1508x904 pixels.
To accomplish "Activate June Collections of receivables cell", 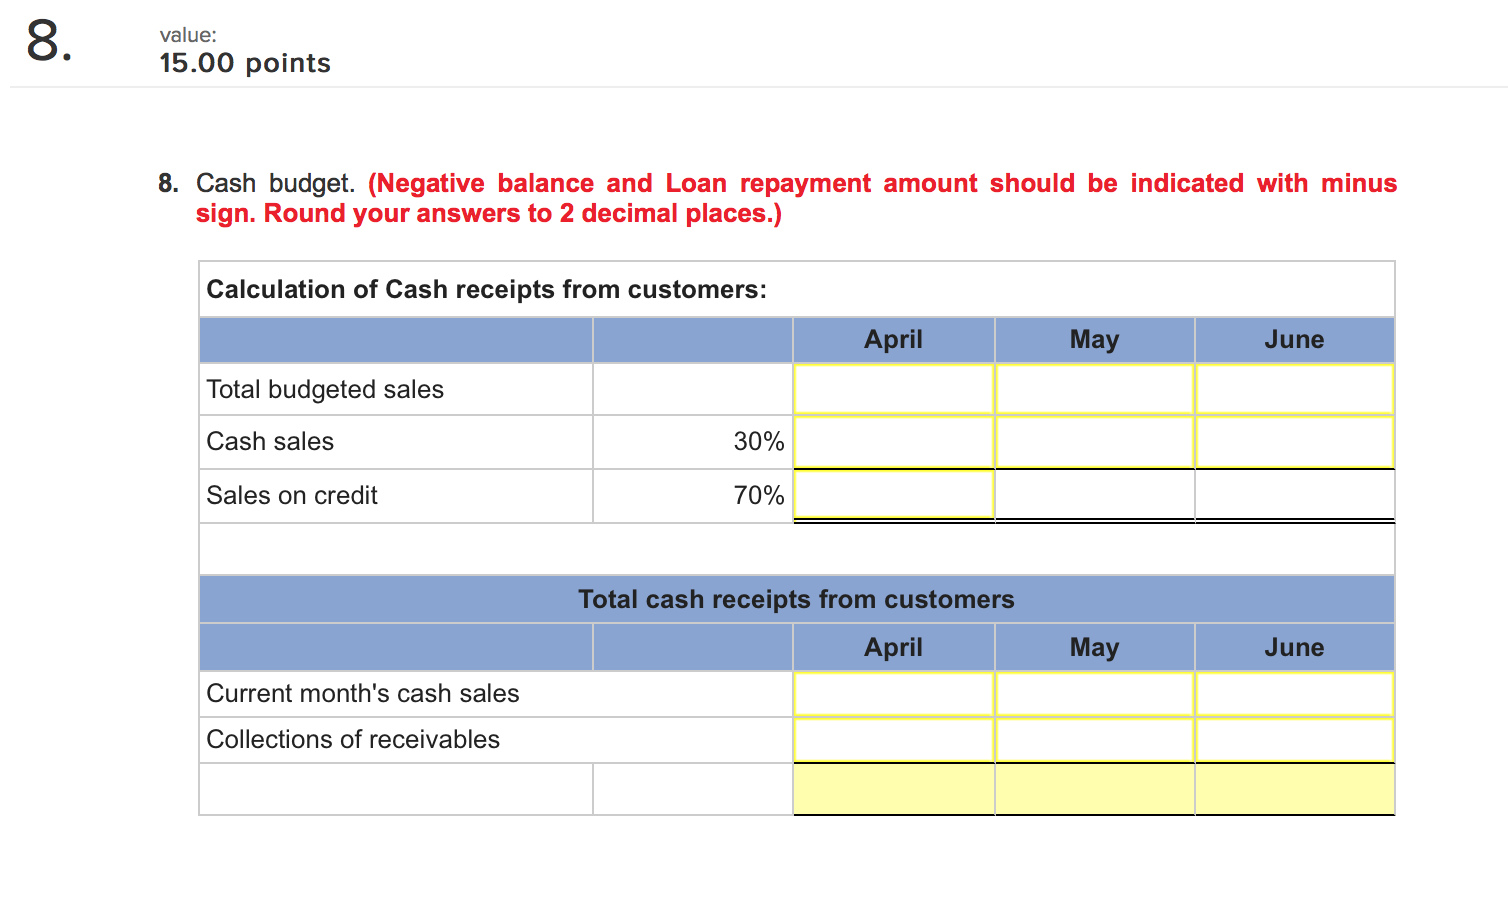I will click(1294, 740).
